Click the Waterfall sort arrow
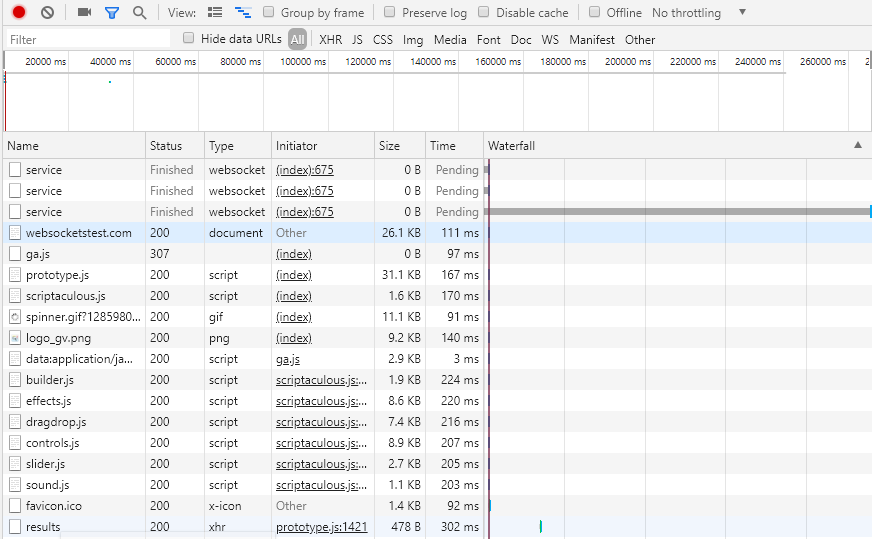The image size is (872, 539). coord(858,145)
